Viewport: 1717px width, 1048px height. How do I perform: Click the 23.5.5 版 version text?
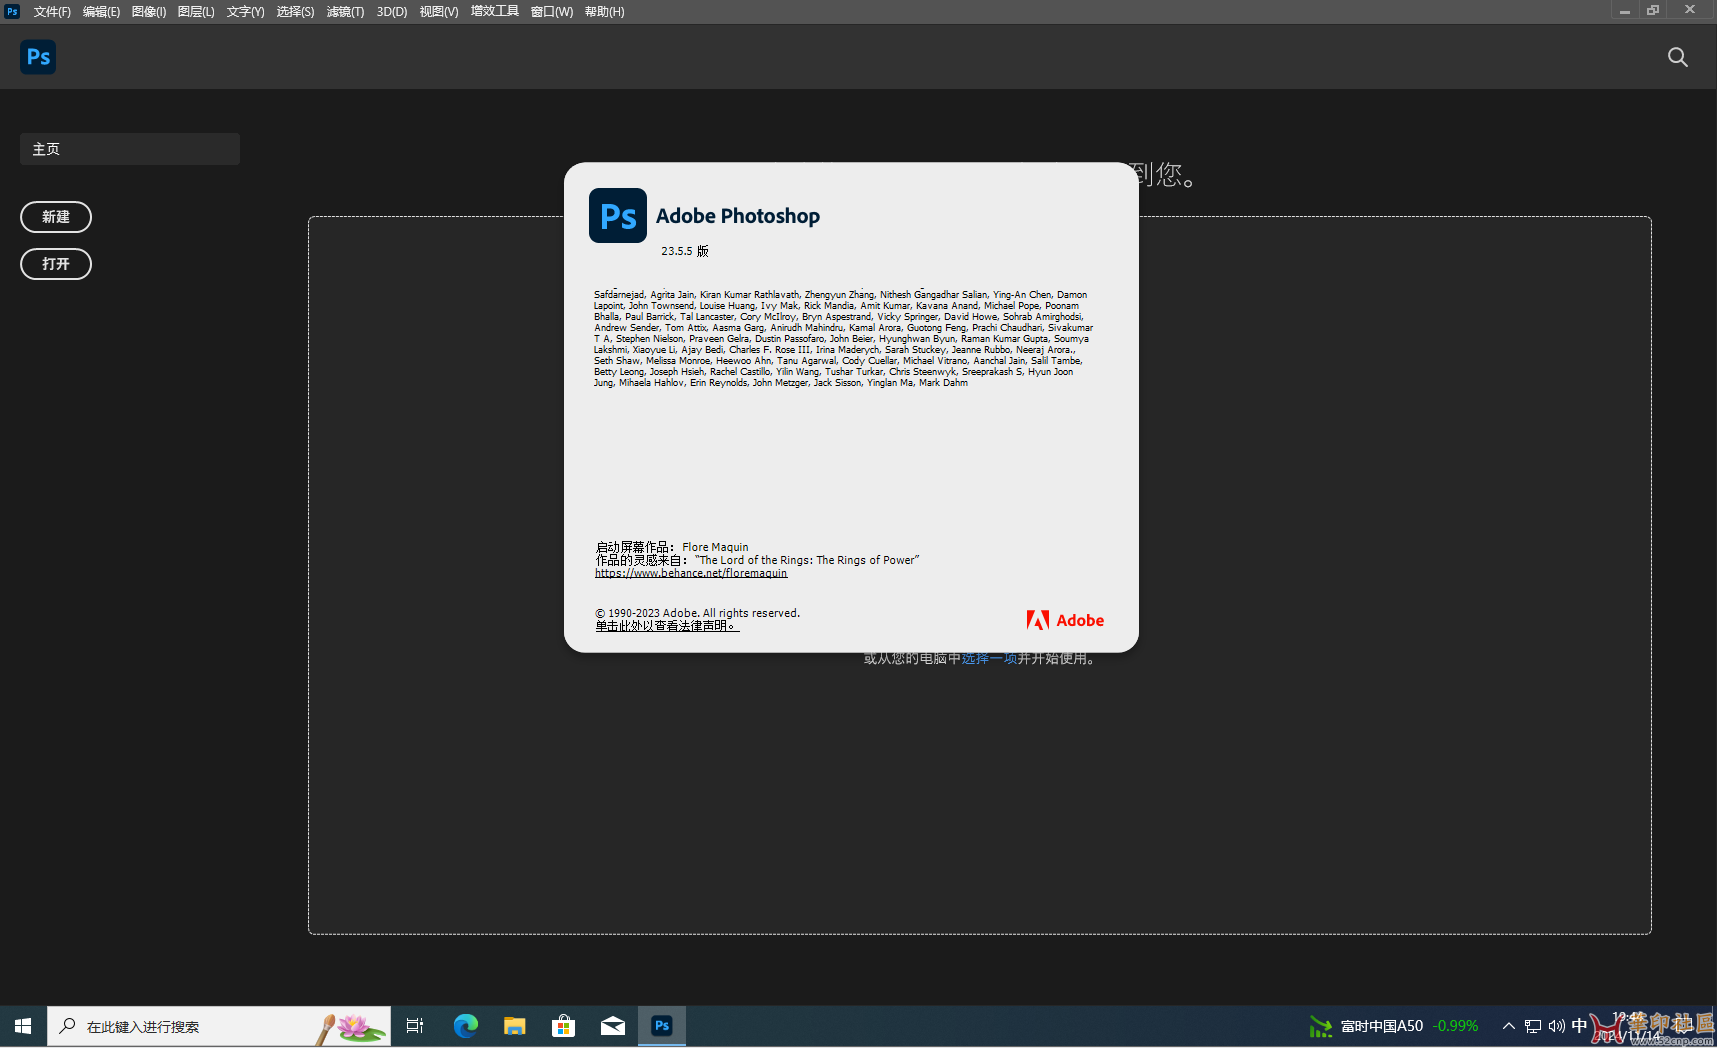[x=685, y=251]
